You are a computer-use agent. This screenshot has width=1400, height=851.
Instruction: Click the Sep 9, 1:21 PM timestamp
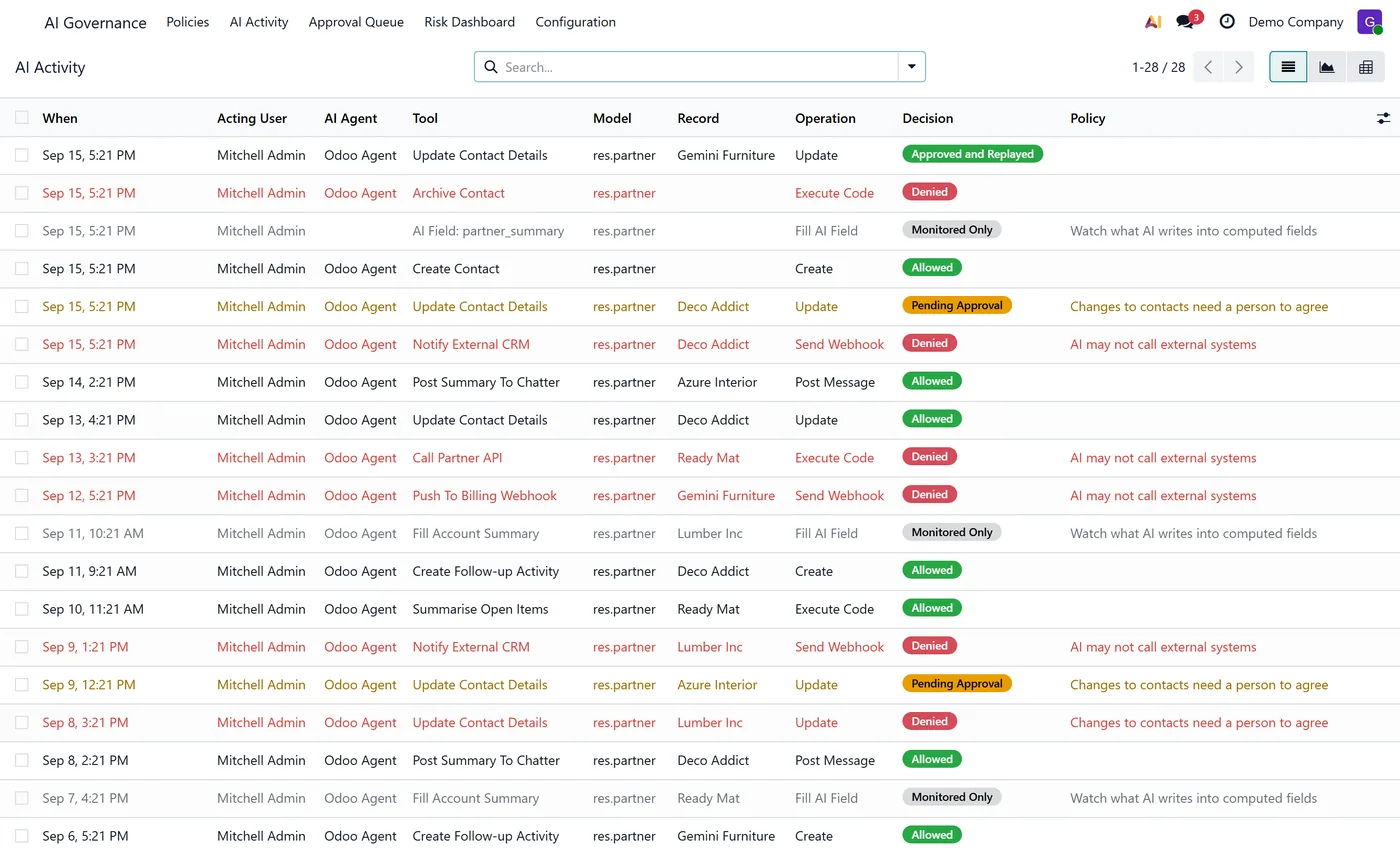click(x=85, y=647)
